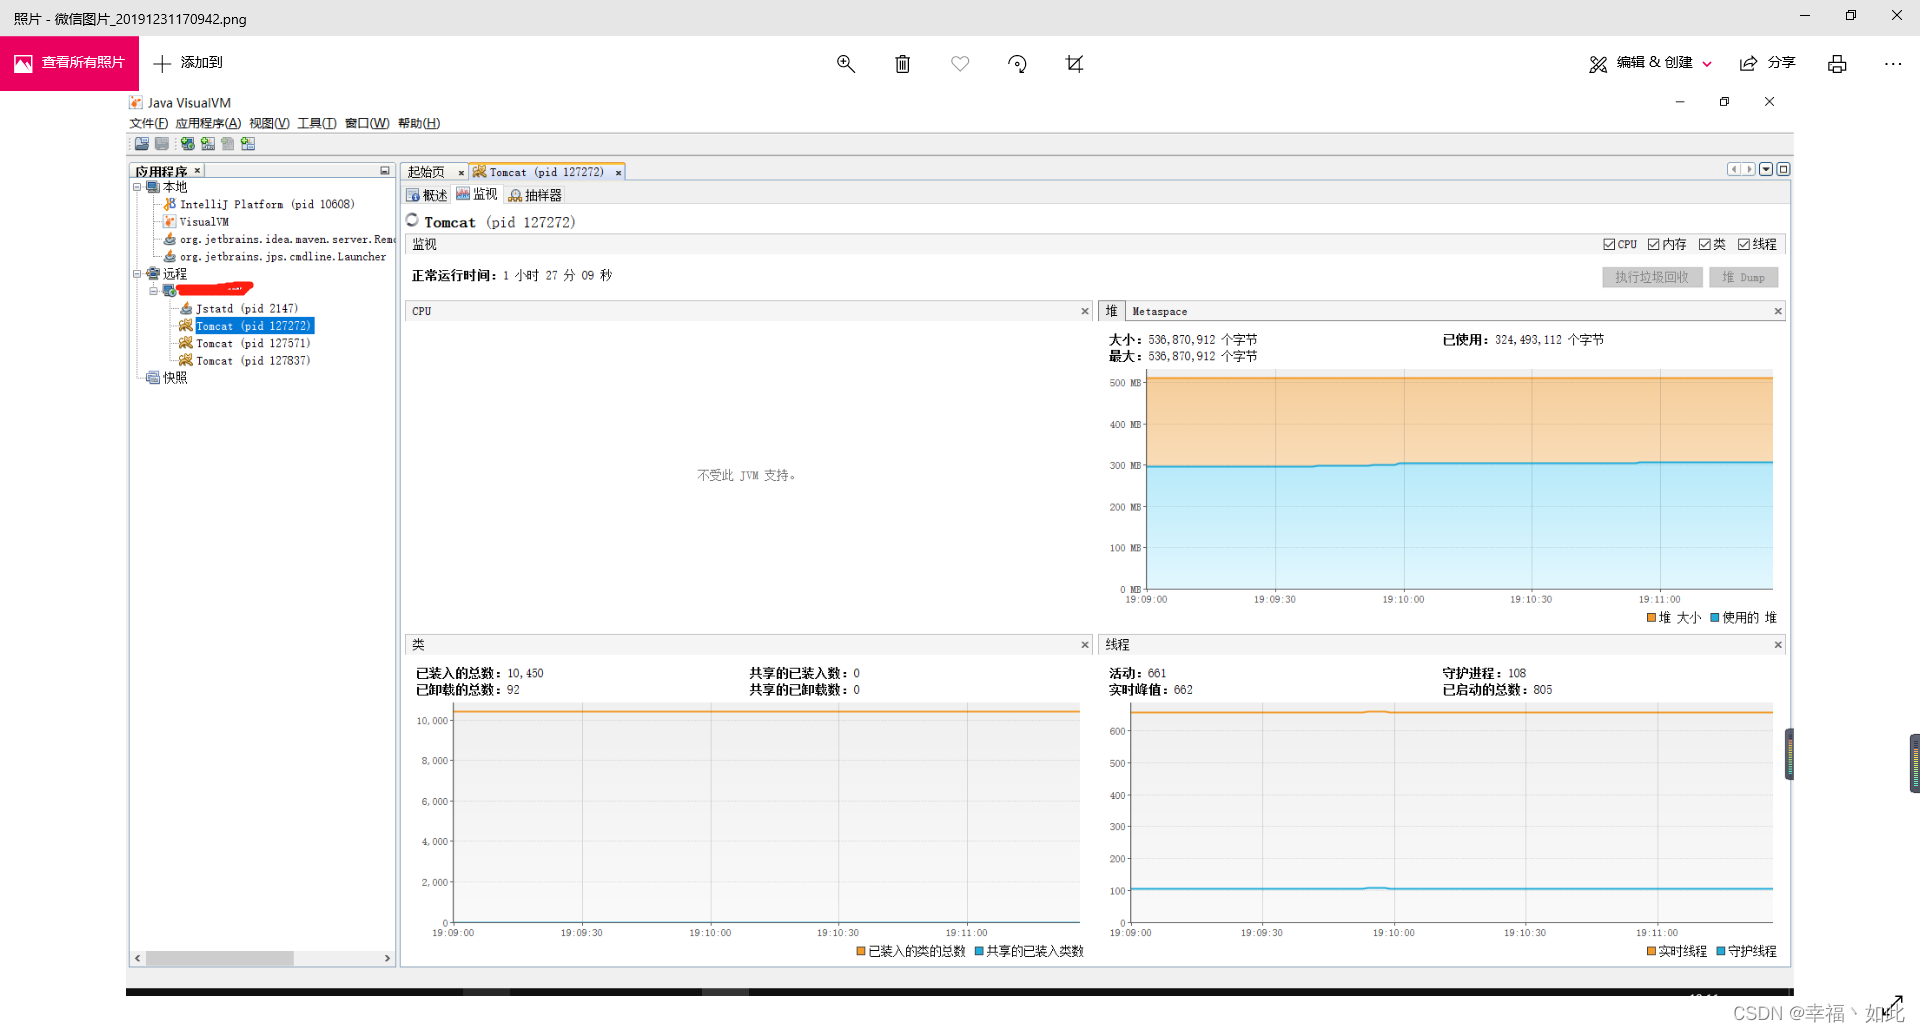The width and height of the screenshot is (1920, 1033).
Task: Click Tomcat pid 127837 cat icon
Action: tap(186, 360)
